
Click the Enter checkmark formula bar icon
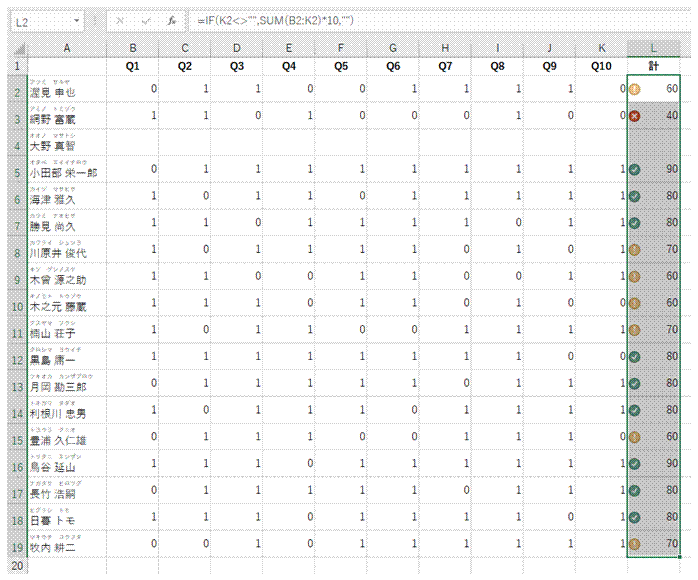146,20
